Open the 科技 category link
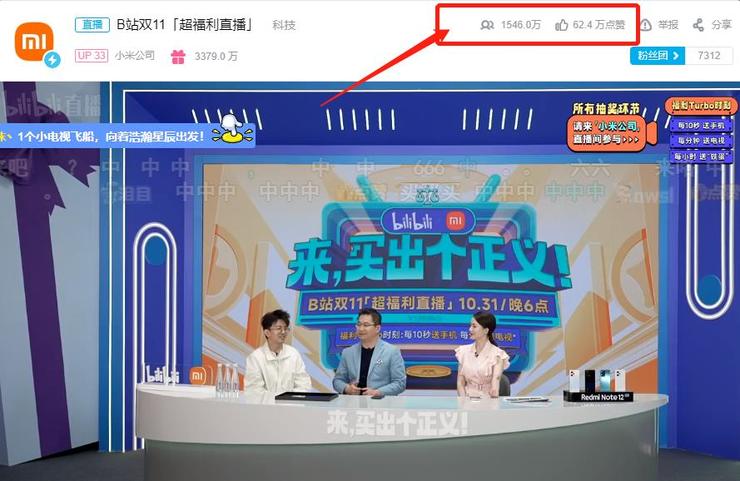This screenshot has width=740, height=481. 284,25
